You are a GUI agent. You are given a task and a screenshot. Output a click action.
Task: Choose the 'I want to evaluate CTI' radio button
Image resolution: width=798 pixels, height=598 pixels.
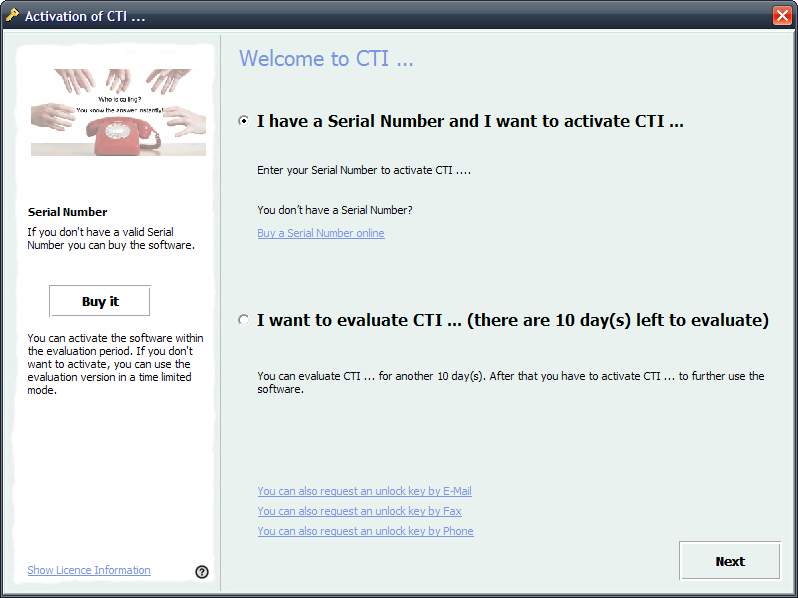(244, 320)
